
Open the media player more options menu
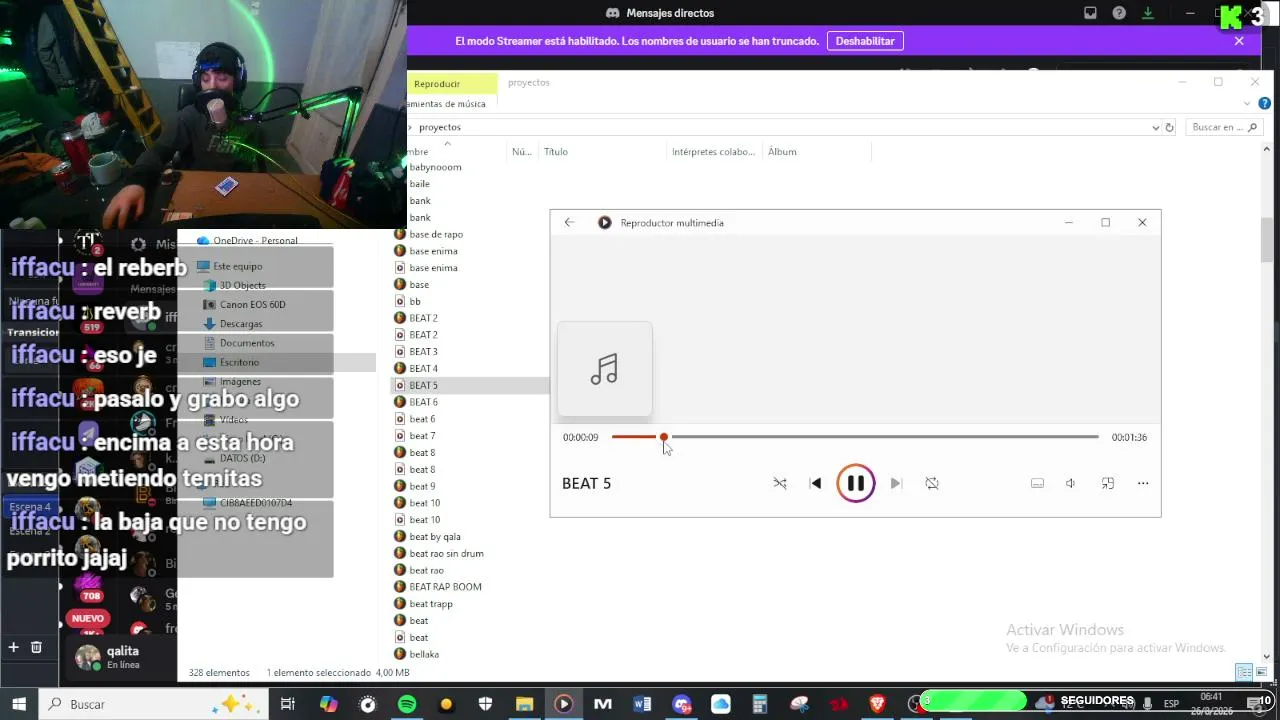click(x=1143, y=483)
